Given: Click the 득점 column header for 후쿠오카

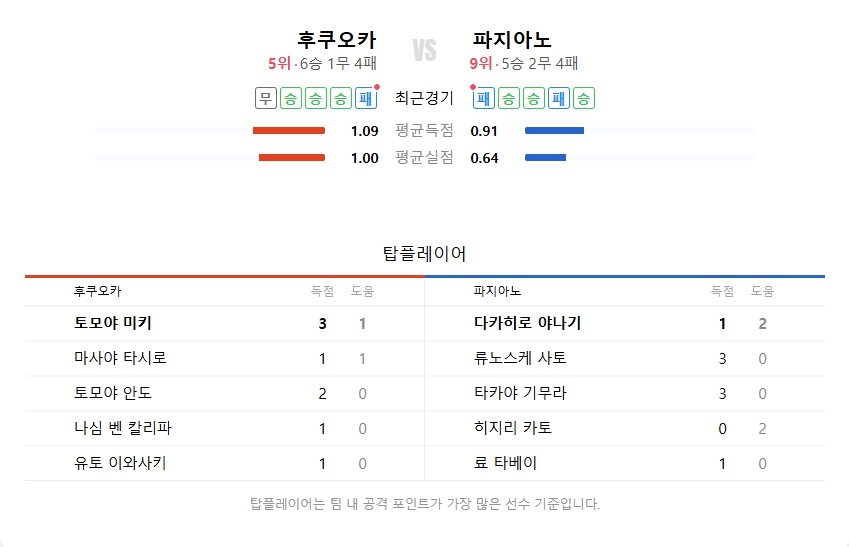Looking at the screenshot, I should (322, 291).
